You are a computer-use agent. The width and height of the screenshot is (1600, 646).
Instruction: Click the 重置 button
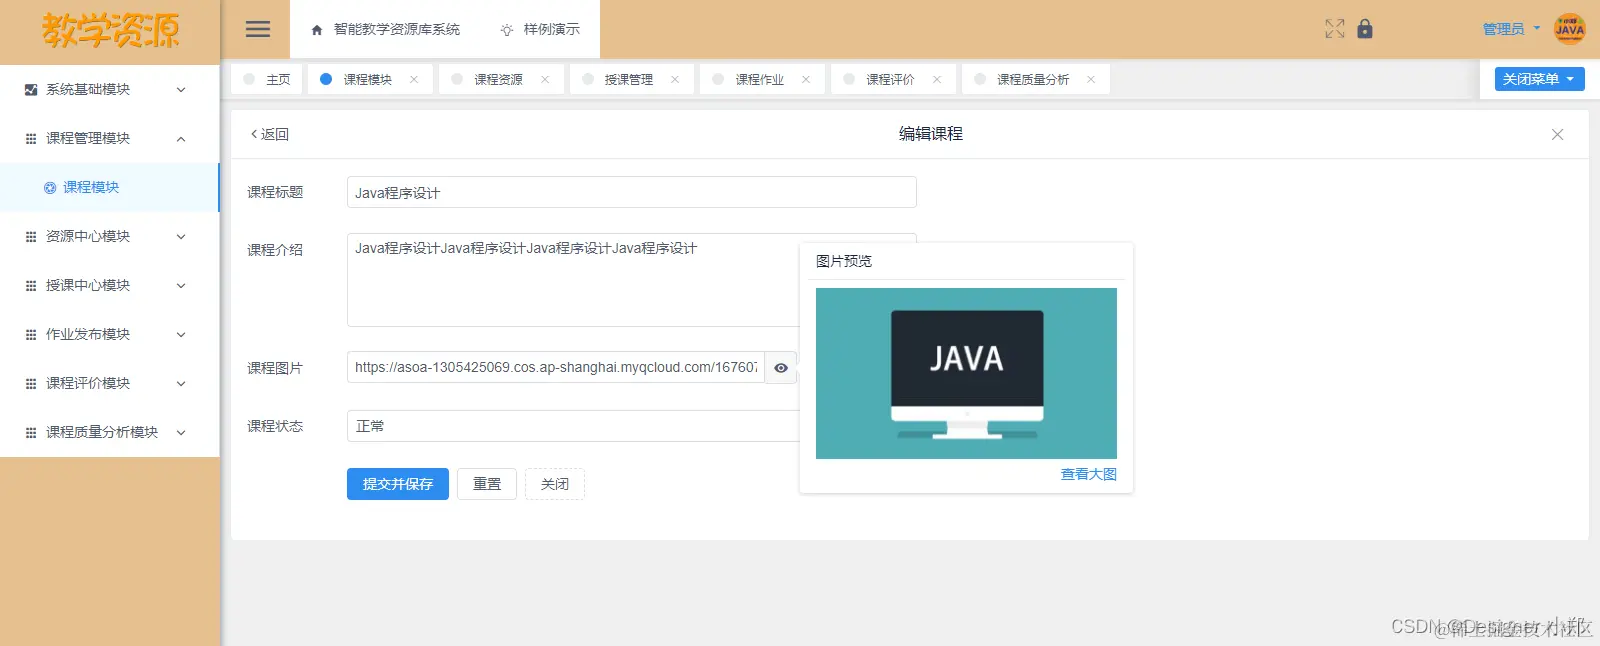click(487, 484)
